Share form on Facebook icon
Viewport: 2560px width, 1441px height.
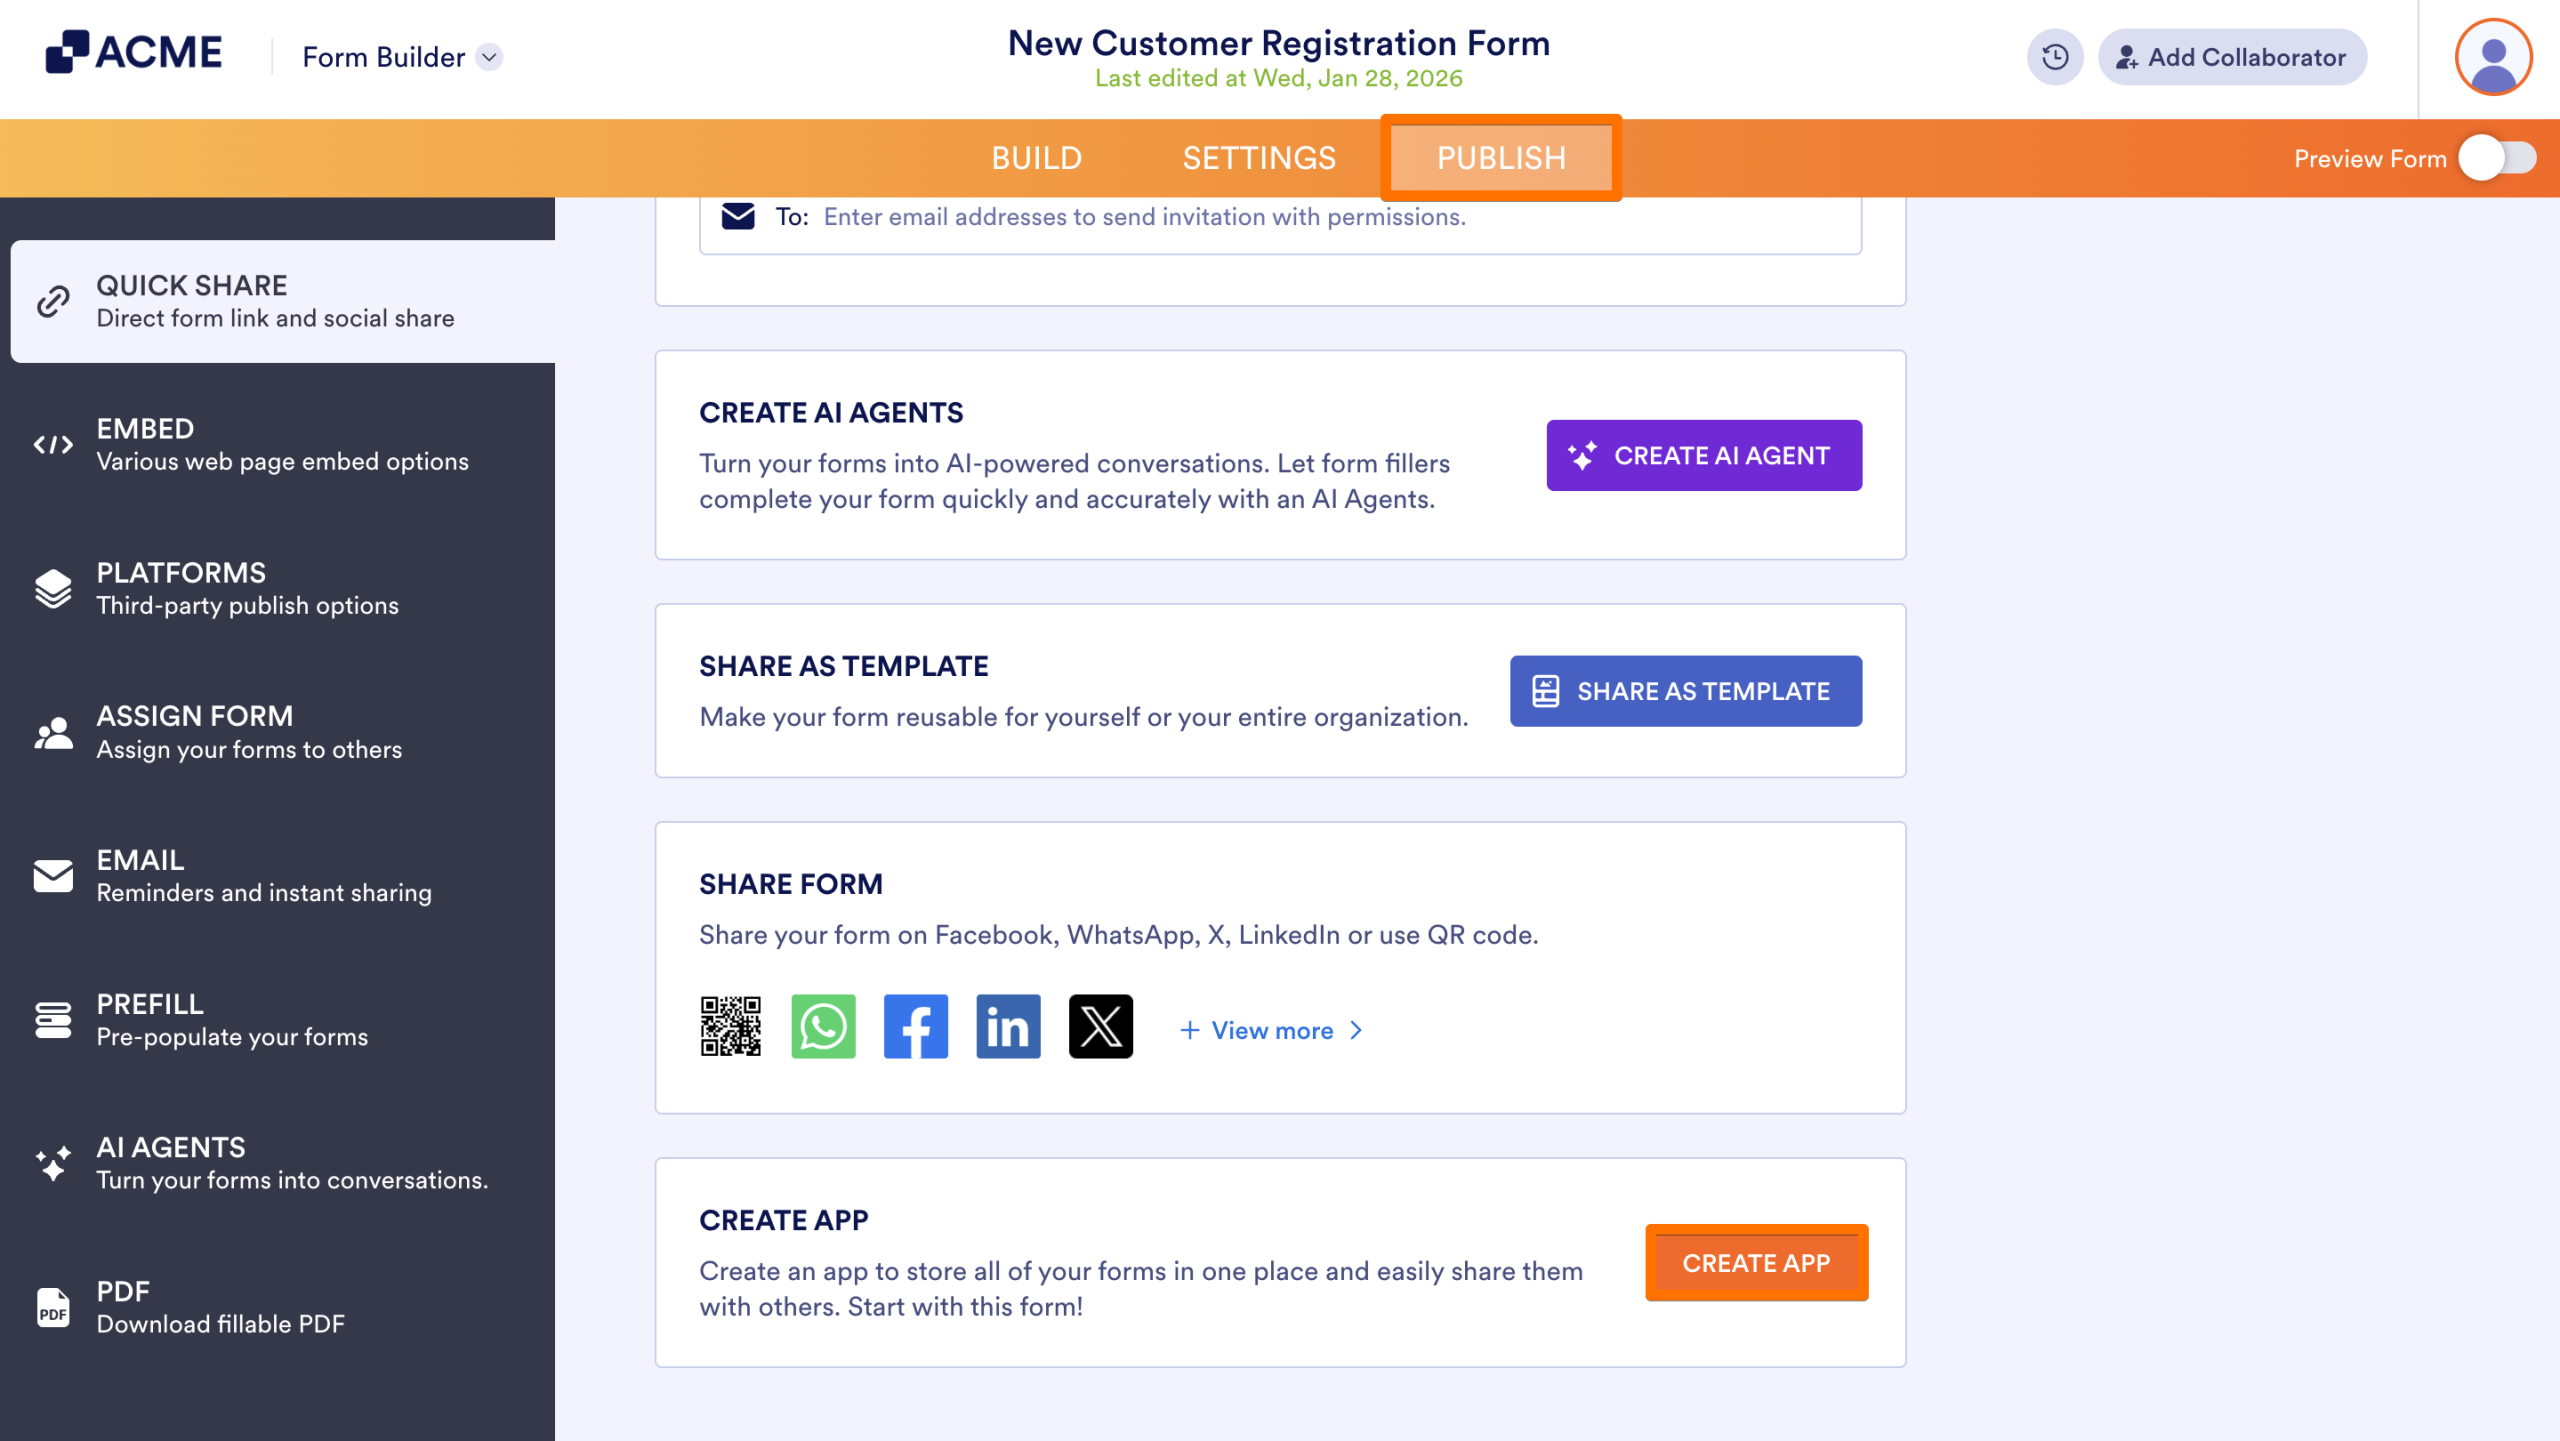[915, 1027]
